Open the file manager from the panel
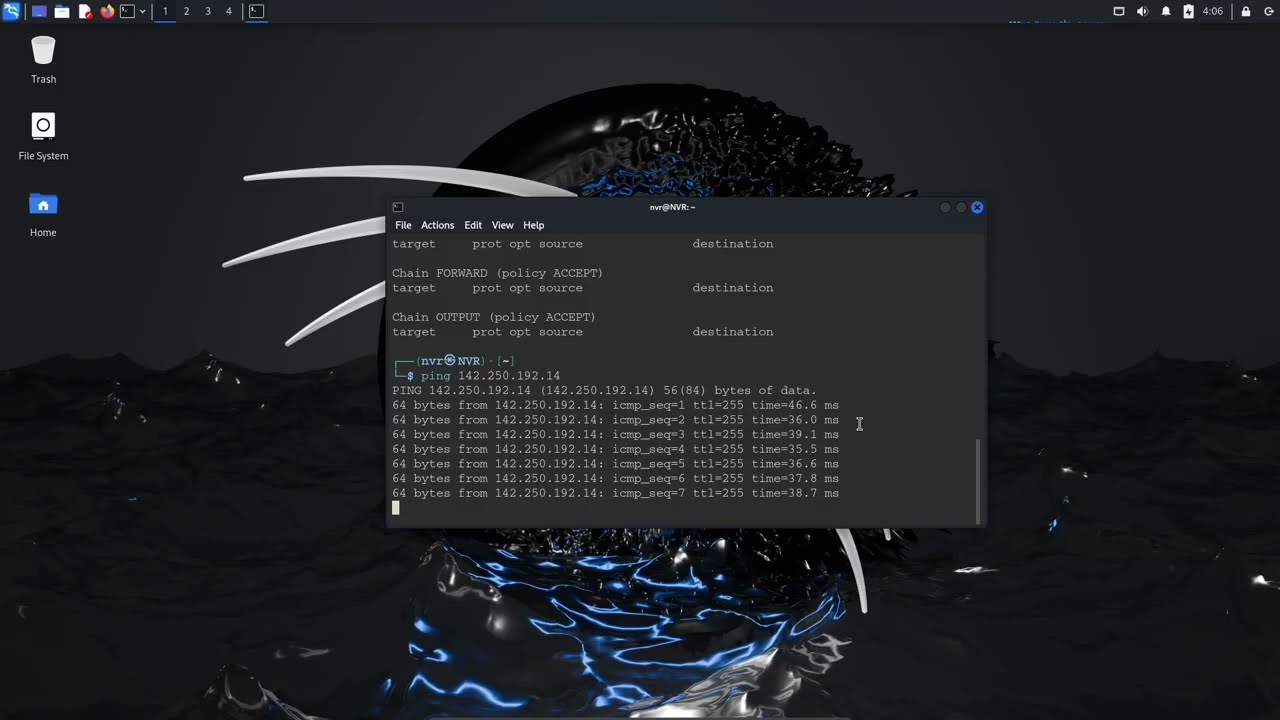1280x720 pixels. (62, 11)
